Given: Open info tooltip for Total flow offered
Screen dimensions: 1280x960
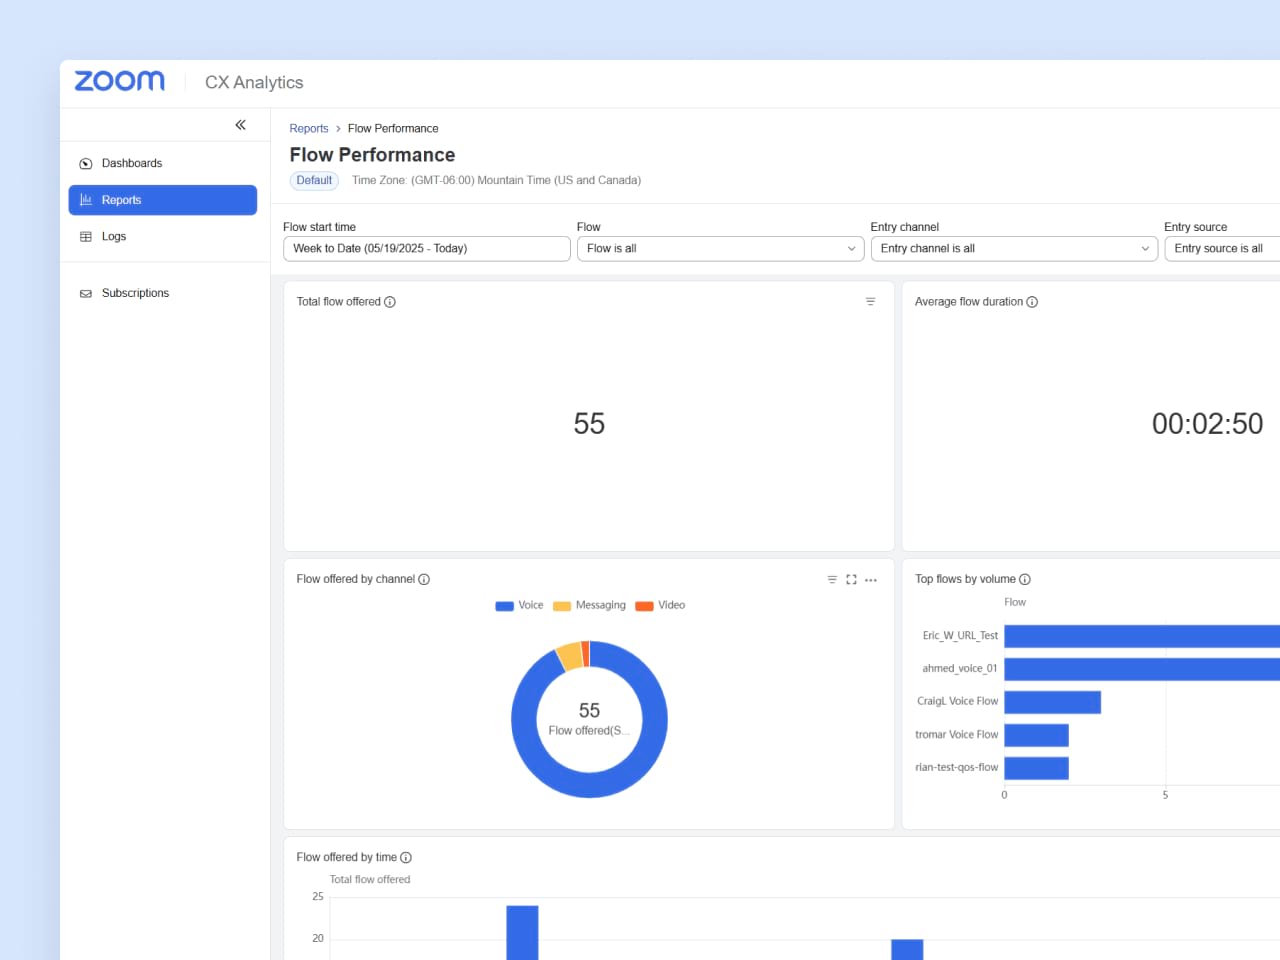Looking at the screenshot, I should coord(390,302).
